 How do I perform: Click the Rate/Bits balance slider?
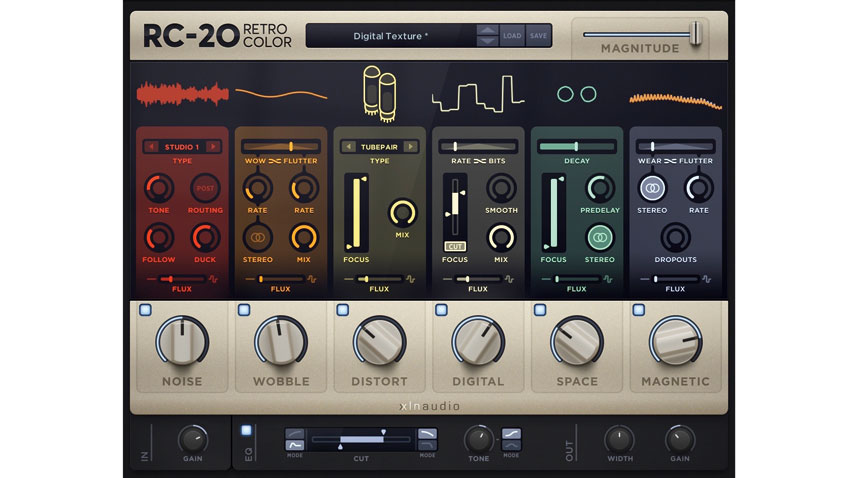(x=478, y=146)
